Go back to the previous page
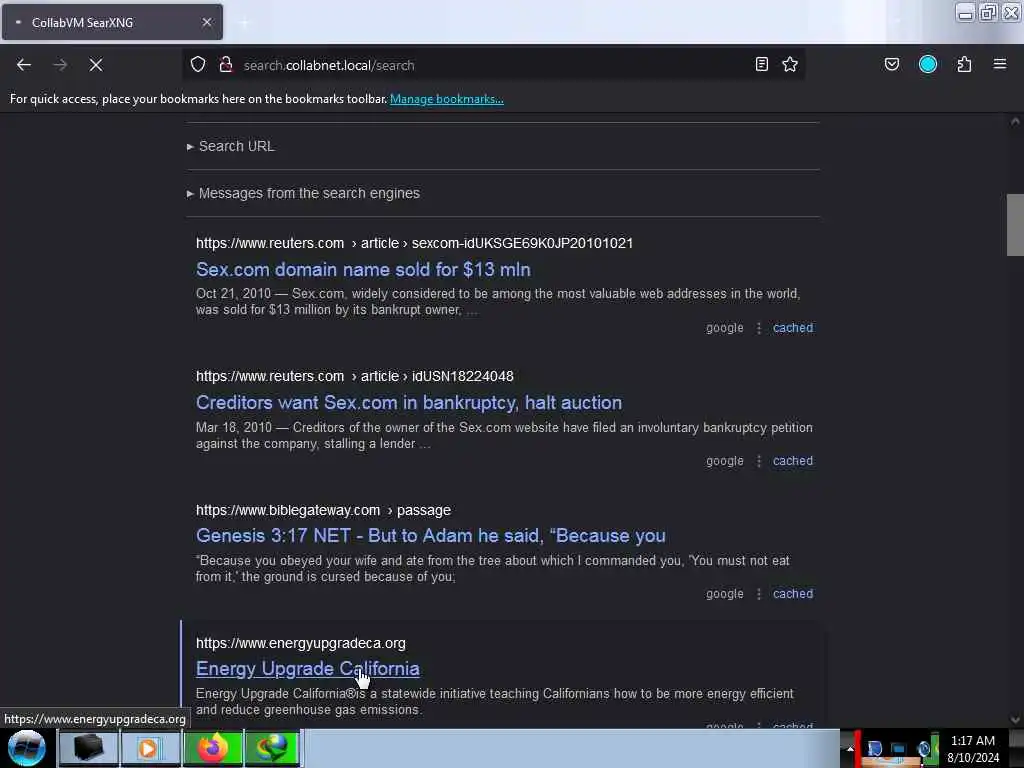 (24, 65)
